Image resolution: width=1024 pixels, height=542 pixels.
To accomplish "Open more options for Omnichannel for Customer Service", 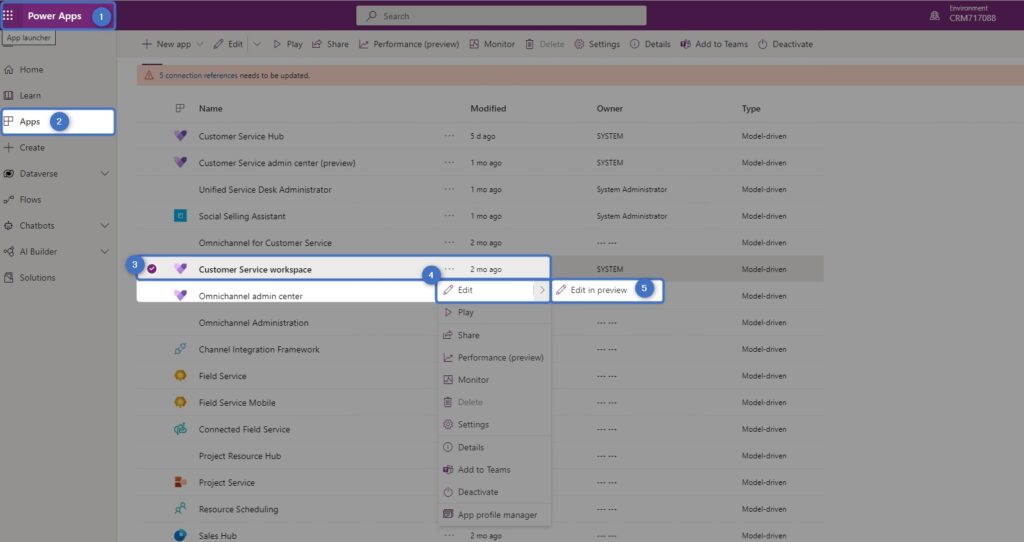I will point(449,242).
